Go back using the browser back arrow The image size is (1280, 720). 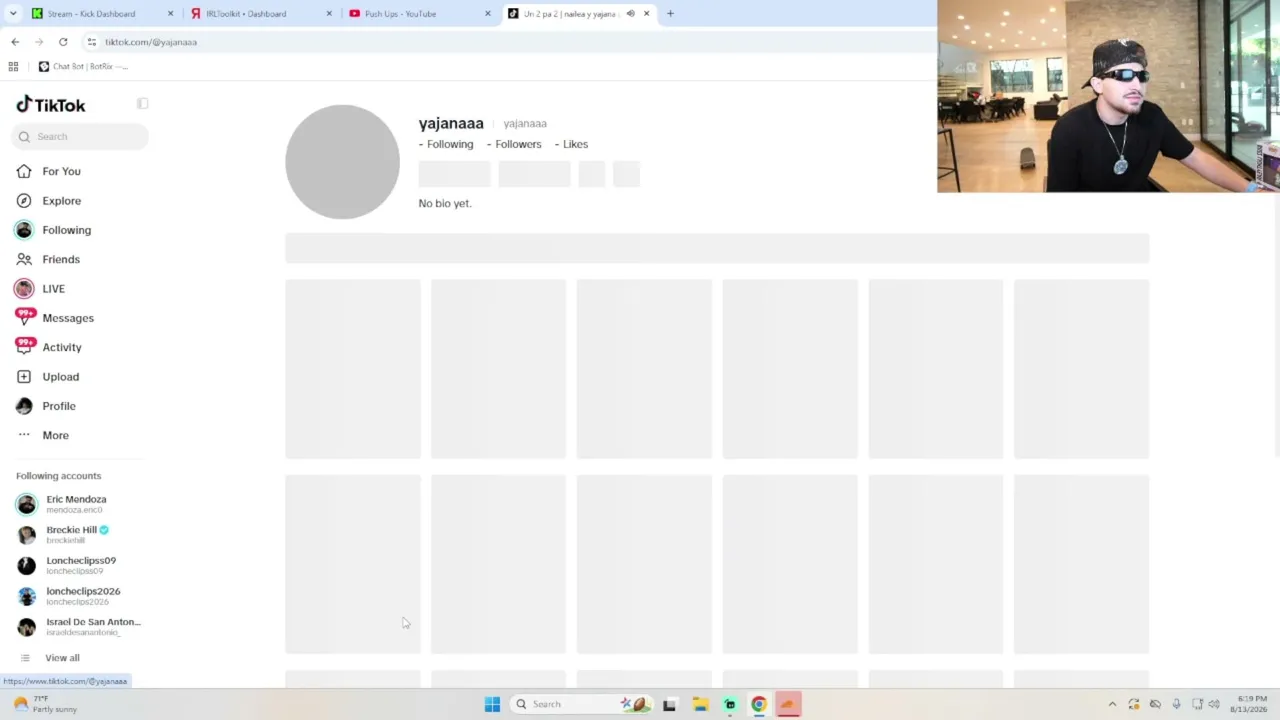tap(15, 42)
